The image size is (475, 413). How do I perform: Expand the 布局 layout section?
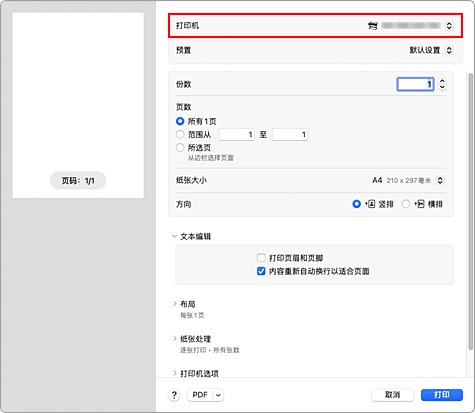pos(175,304)
